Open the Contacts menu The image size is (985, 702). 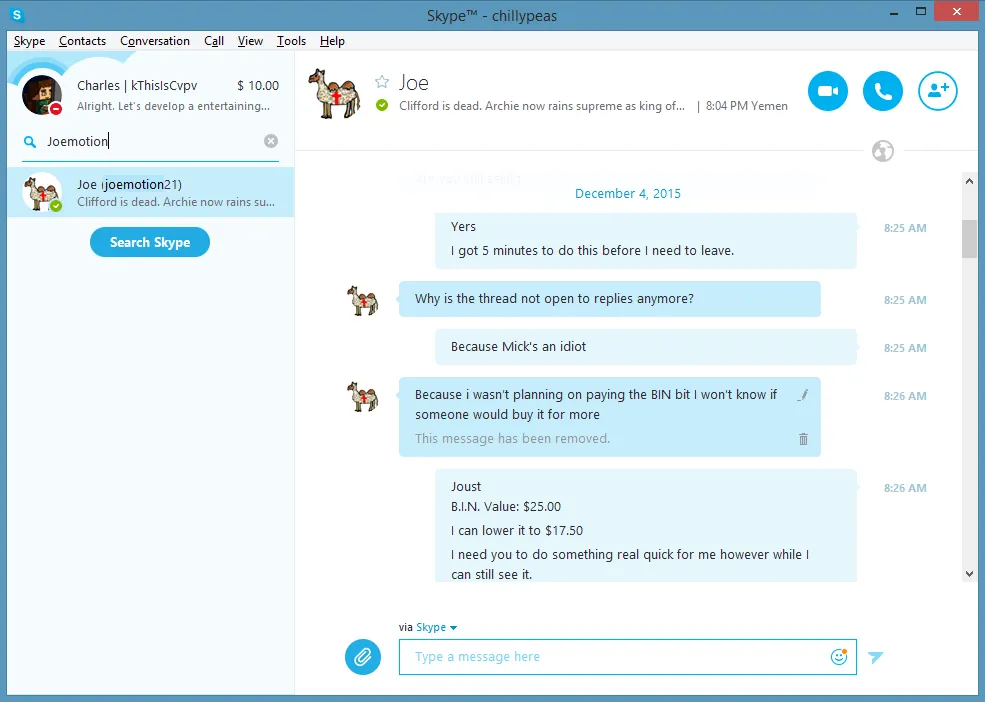[x=82, y=41]
